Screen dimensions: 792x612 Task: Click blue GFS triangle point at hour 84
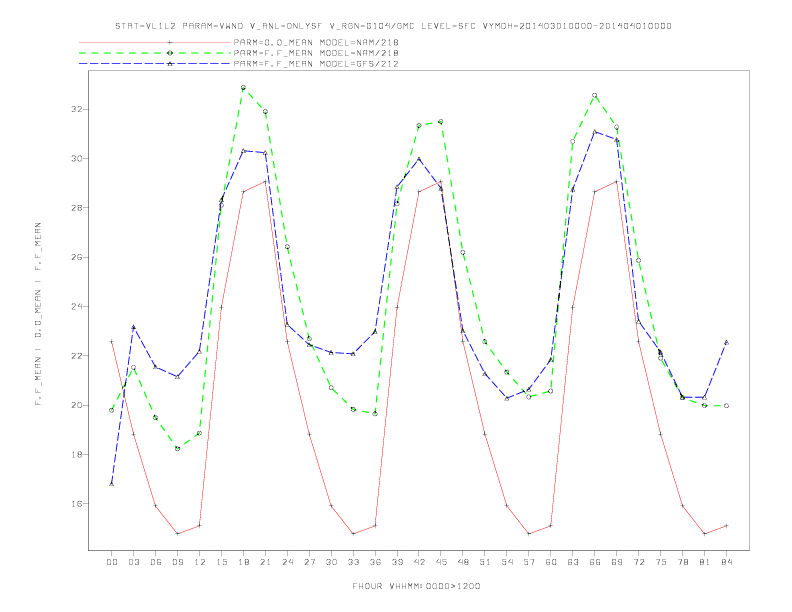click(726, 342)
